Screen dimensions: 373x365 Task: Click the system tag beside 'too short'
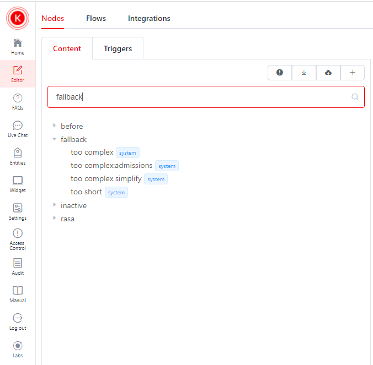[x=116, y=192]
